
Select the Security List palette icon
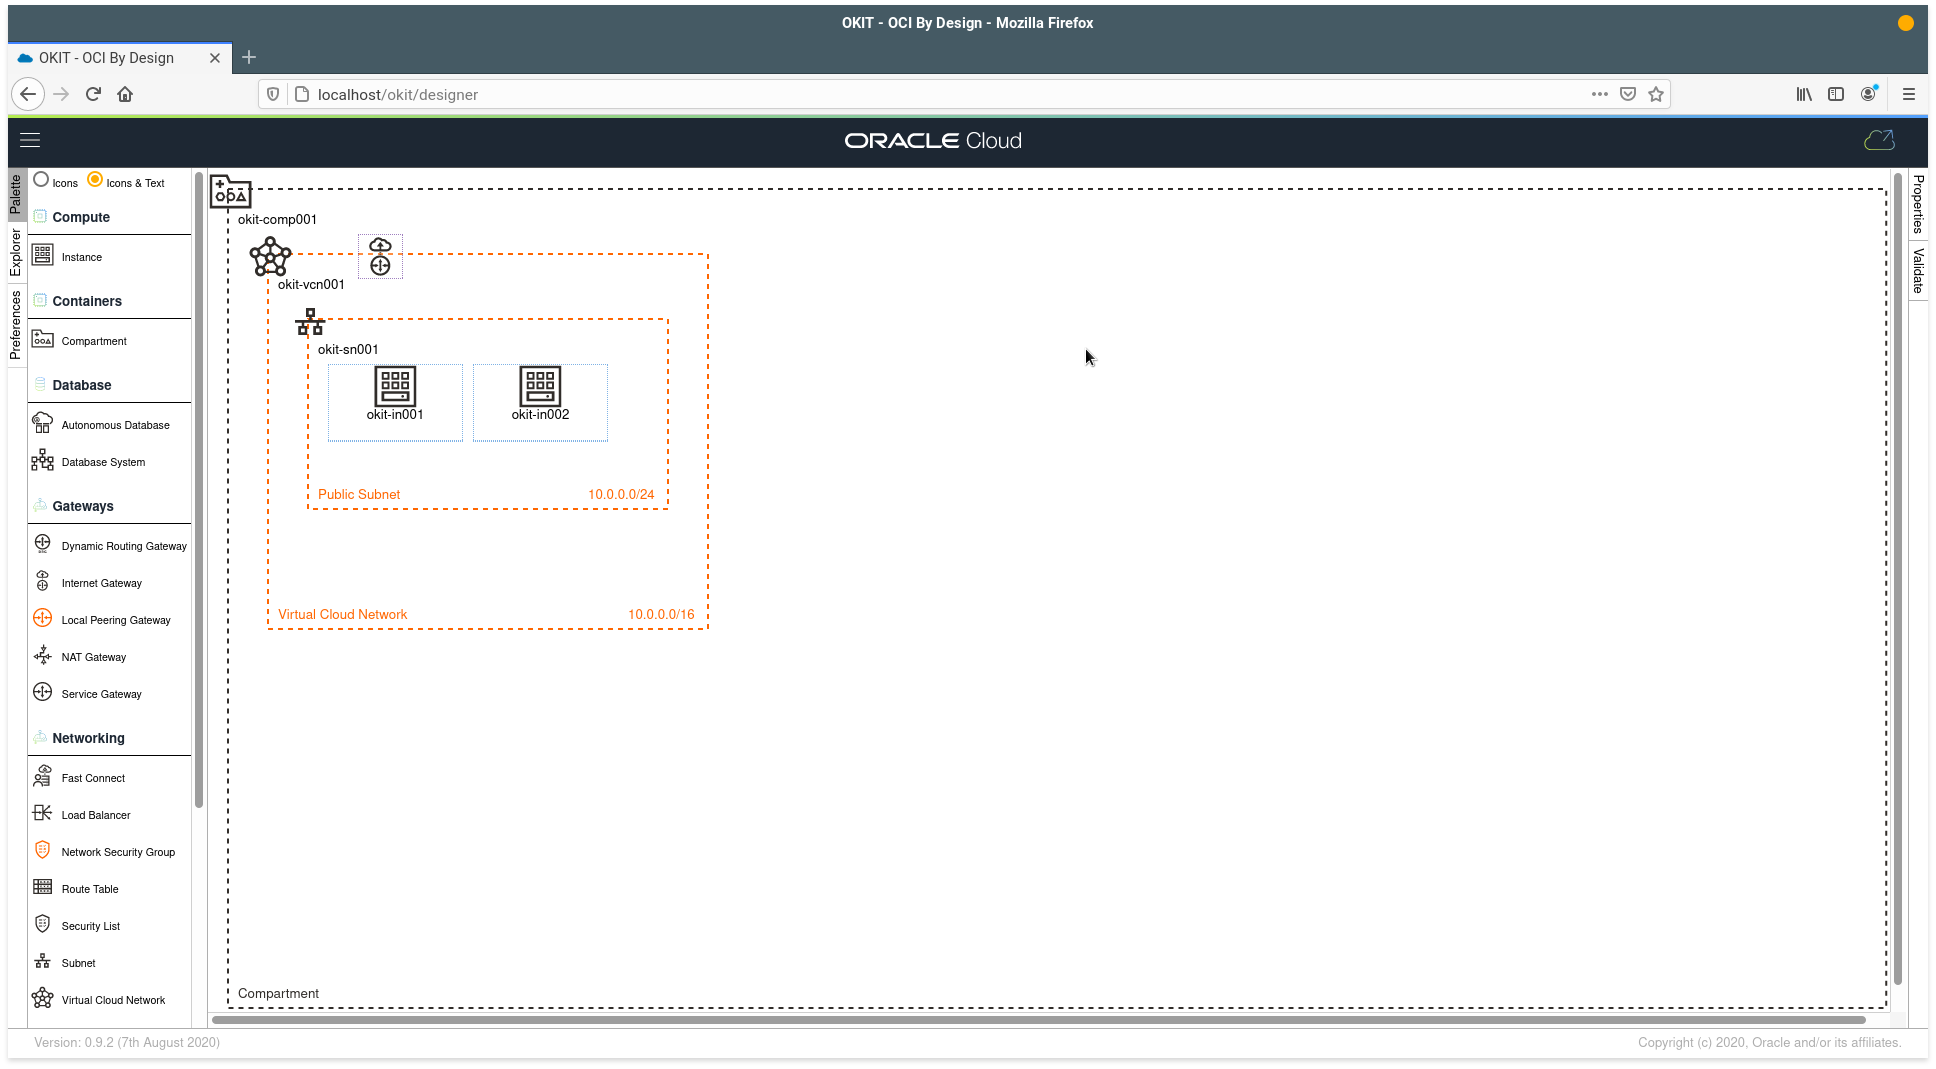coord(42,925)
